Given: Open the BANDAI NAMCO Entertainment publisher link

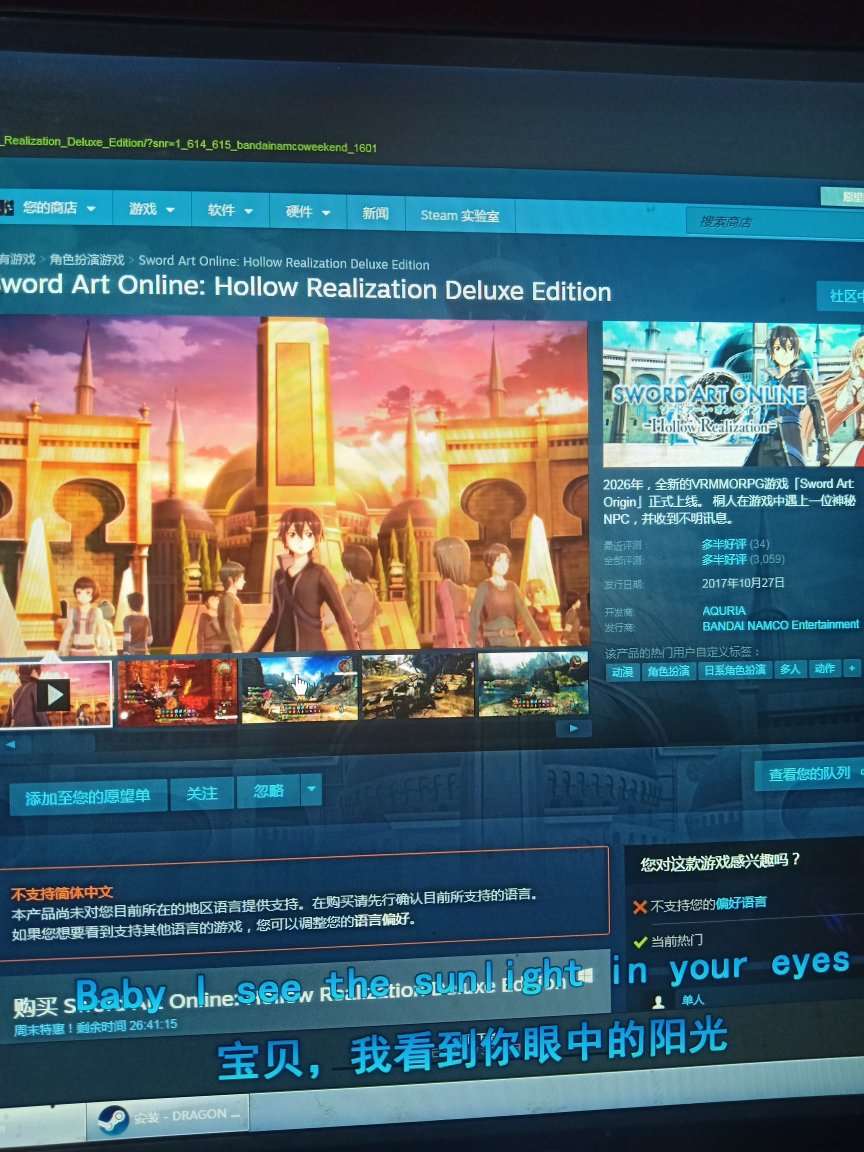Looking at the screenshot, I should [780, 625].
